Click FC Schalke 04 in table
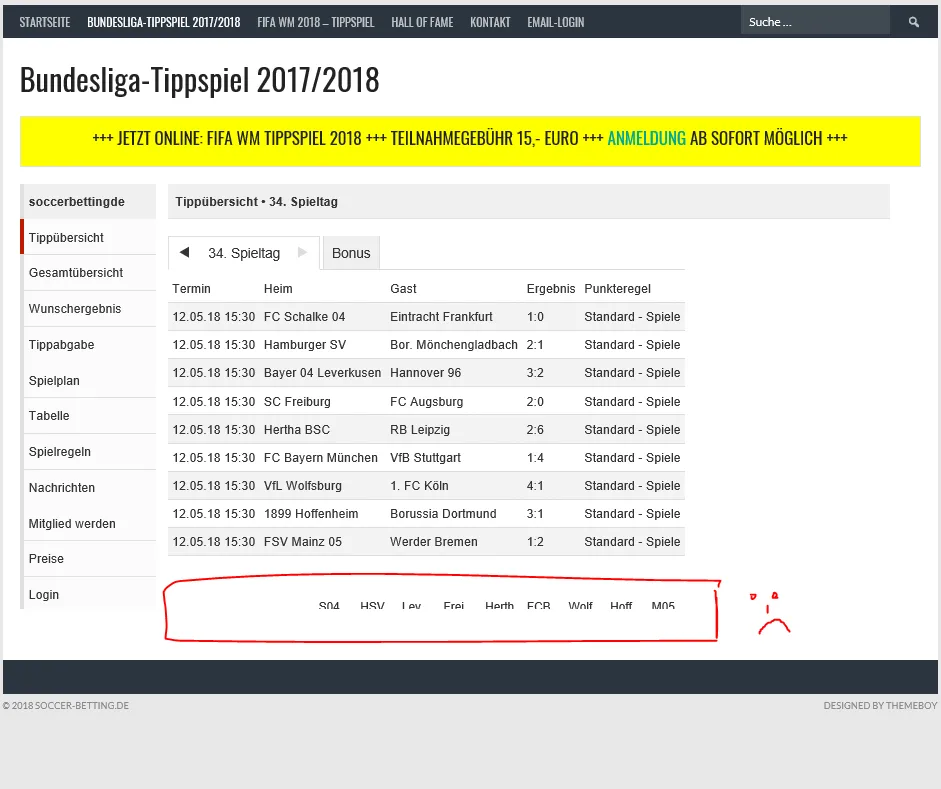Image resolution: width=941 pixels, height=789 pixels. (x=304, y=317)
